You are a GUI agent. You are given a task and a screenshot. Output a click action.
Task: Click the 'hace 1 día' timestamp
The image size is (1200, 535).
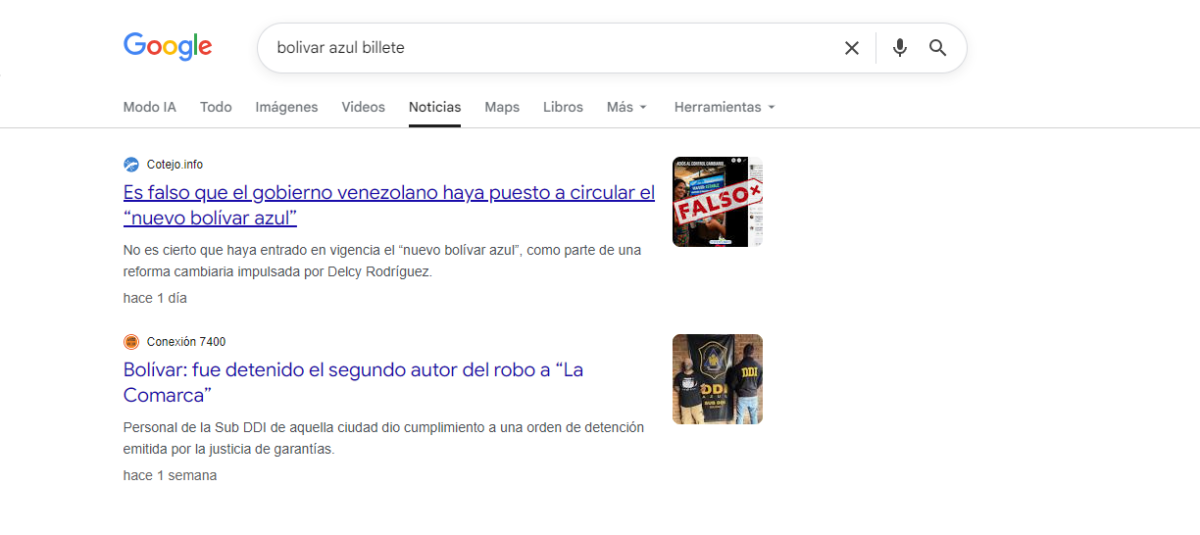[x=155, y=298]
